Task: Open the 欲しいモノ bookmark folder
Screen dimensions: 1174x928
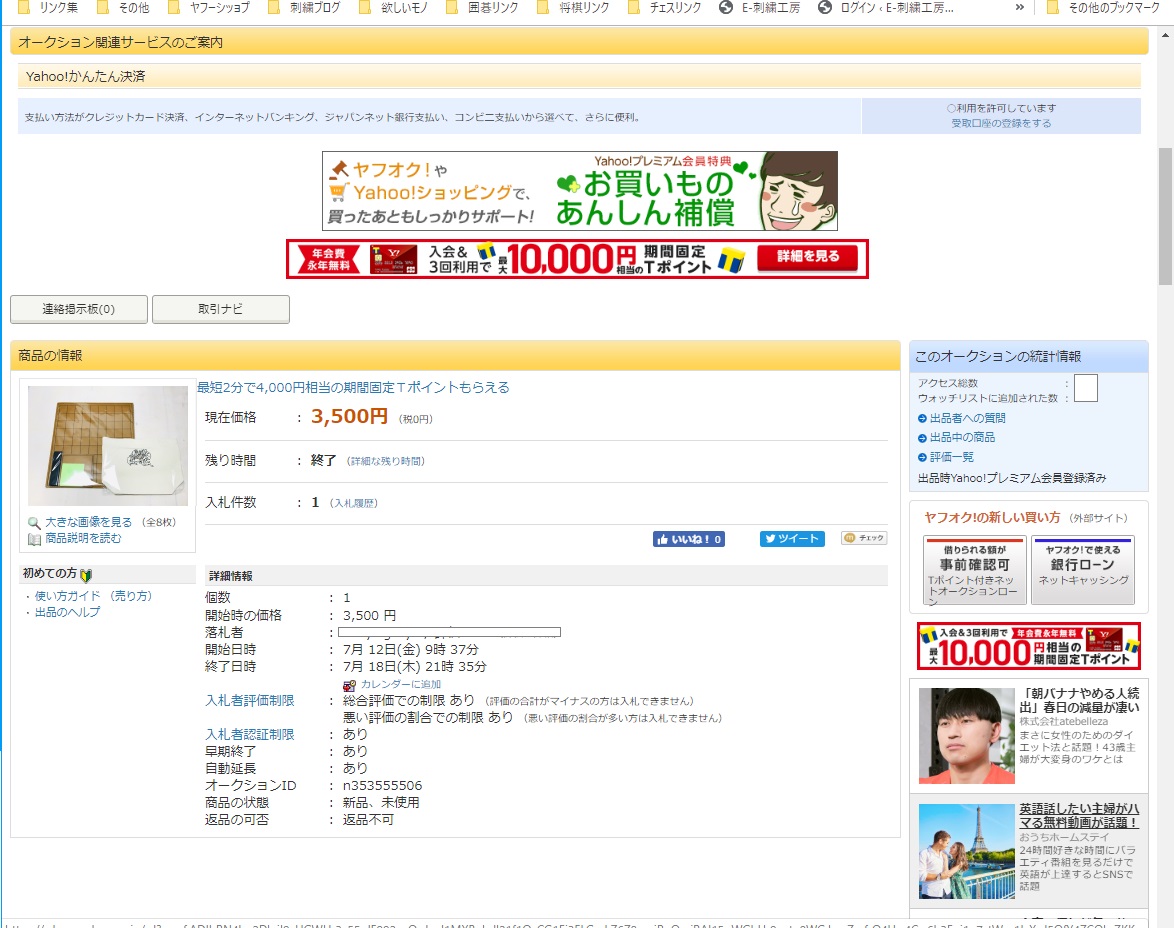Action: (394, 7)
